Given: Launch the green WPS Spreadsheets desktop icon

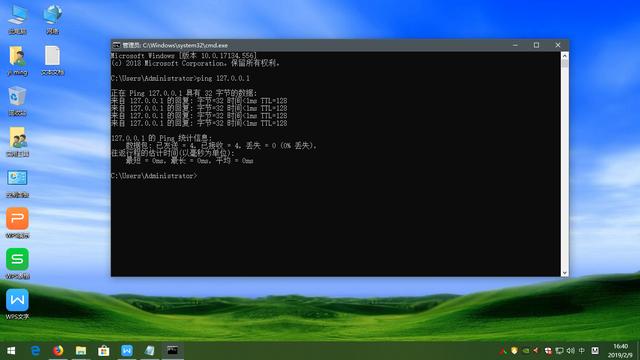Looking at the screenshot, I should pyautogui.click(x=18, y=264).
